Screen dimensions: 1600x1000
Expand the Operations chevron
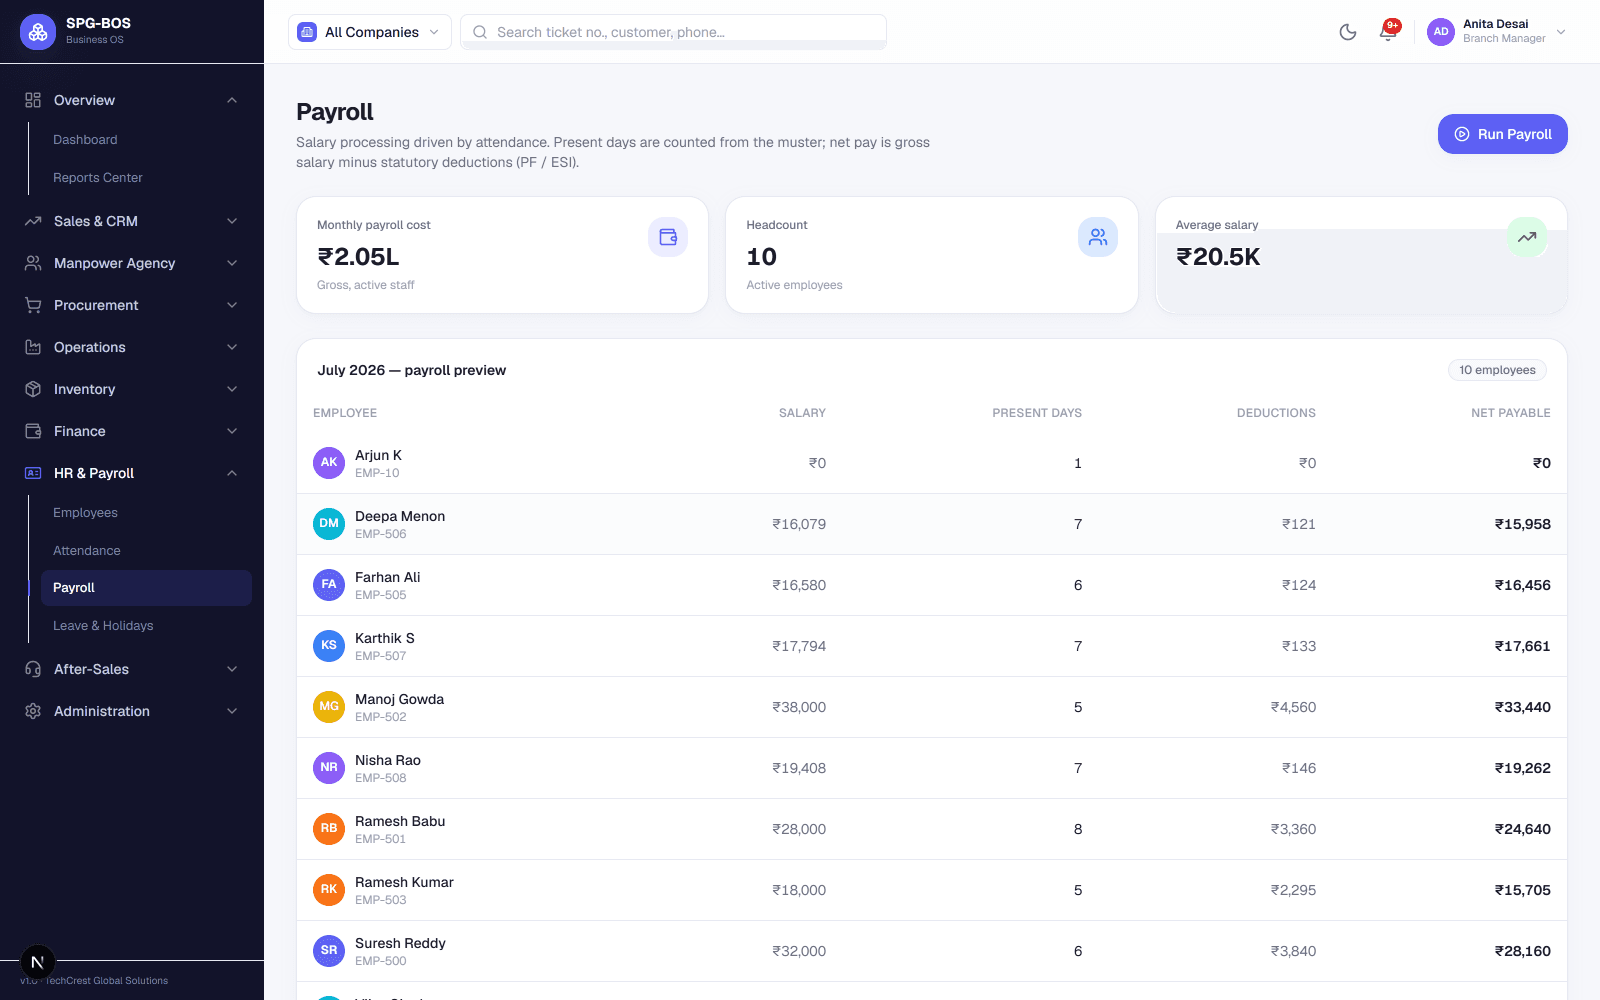pos(232,347)
